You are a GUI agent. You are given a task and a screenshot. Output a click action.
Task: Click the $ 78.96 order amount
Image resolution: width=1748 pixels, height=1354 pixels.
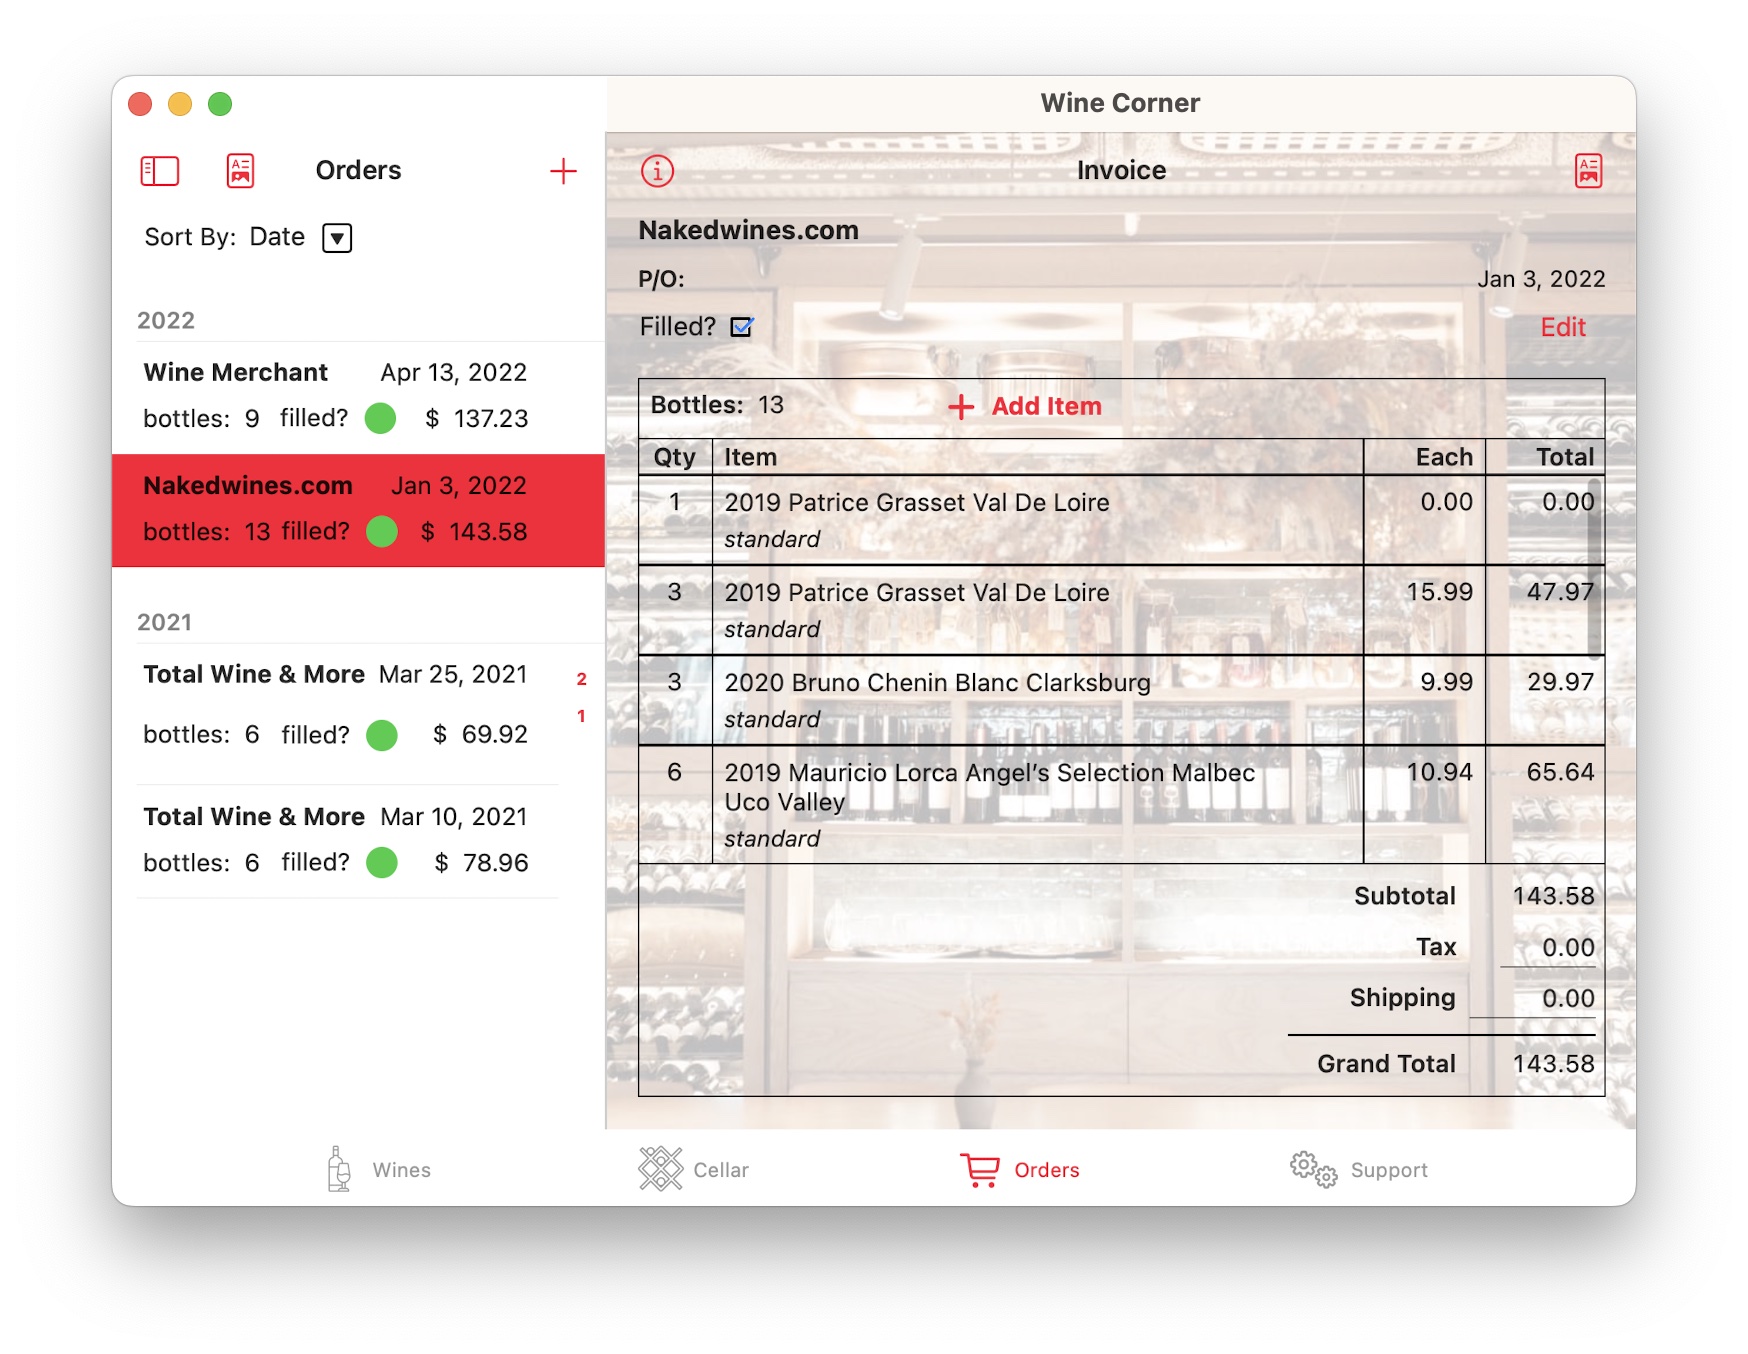pyautogui.click(x=481, y=862)
